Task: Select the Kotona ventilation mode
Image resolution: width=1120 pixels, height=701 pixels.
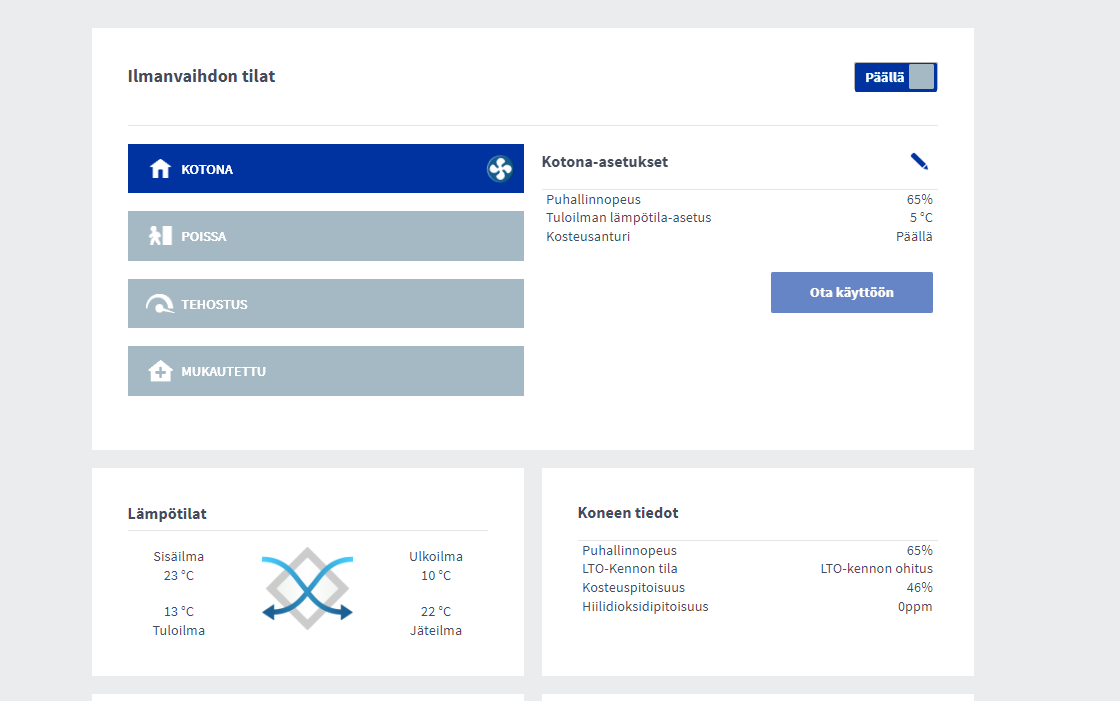Action: (x=326, y=169)
